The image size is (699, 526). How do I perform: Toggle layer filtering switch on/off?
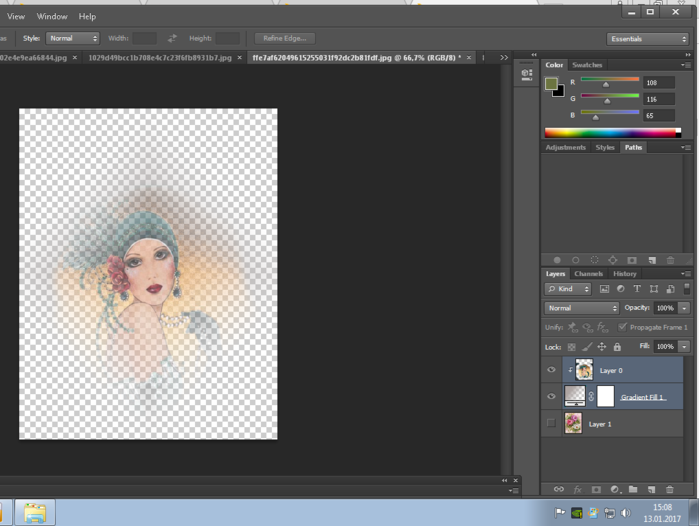(x=687, y=288)
